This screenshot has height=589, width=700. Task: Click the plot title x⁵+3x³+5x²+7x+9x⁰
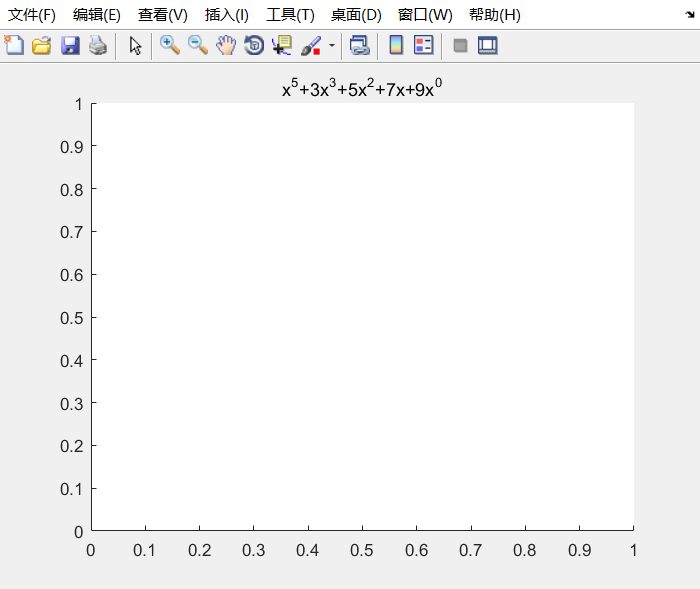362,88
